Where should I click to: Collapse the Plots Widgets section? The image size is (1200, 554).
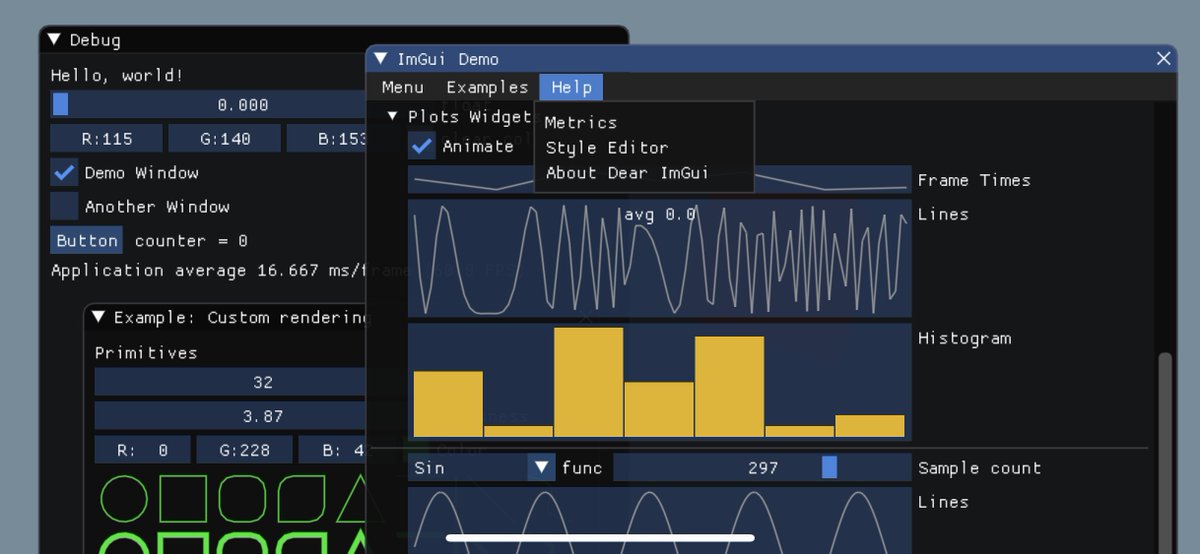click(393, 116)
